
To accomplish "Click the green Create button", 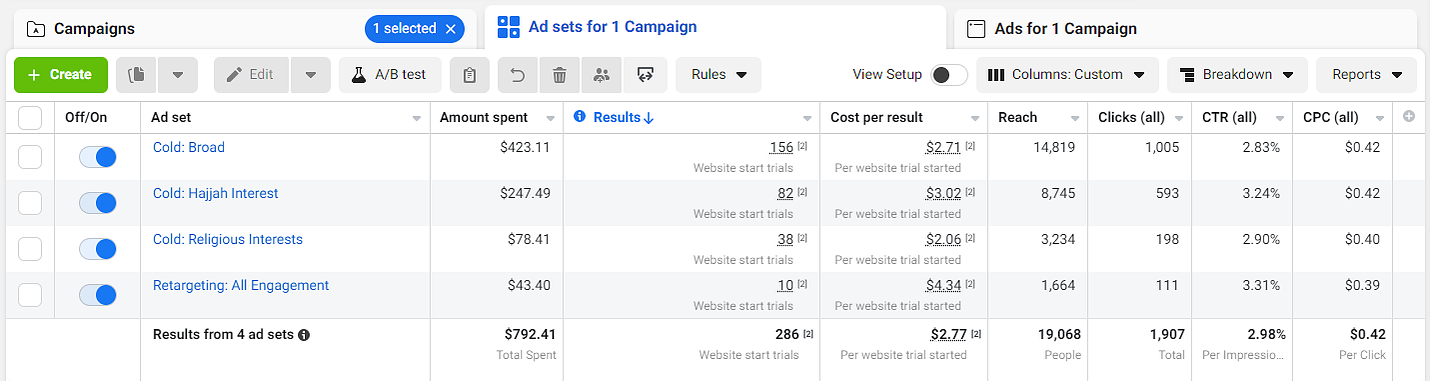I will (x=61, y=75).
